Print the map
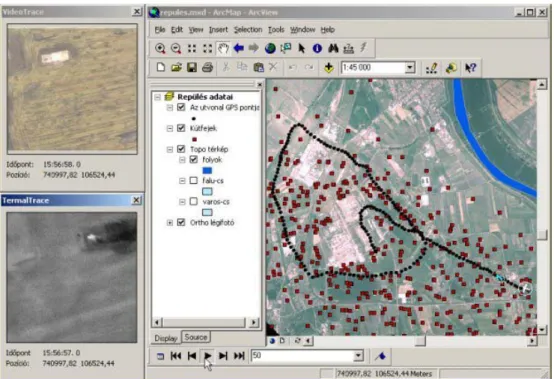554x379 pixels. coord(207,67)
